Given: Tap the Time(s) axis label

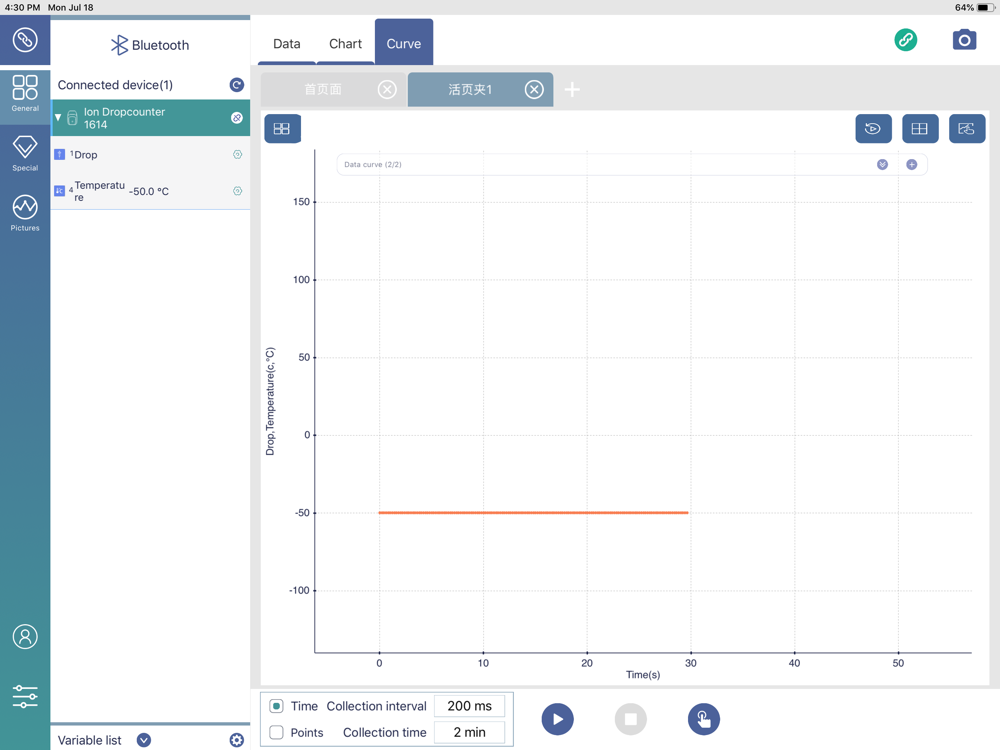Looking at the screenshot, I should (x=643, y=675).
